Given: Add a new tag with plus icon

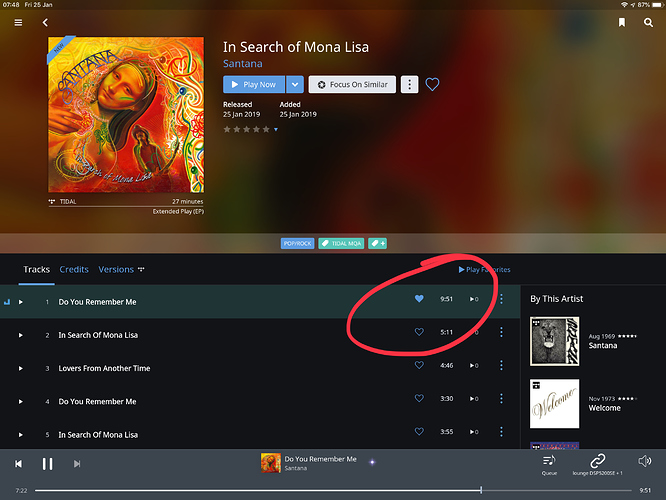Looking at the screenshot, I should click(x=377, y=243).
